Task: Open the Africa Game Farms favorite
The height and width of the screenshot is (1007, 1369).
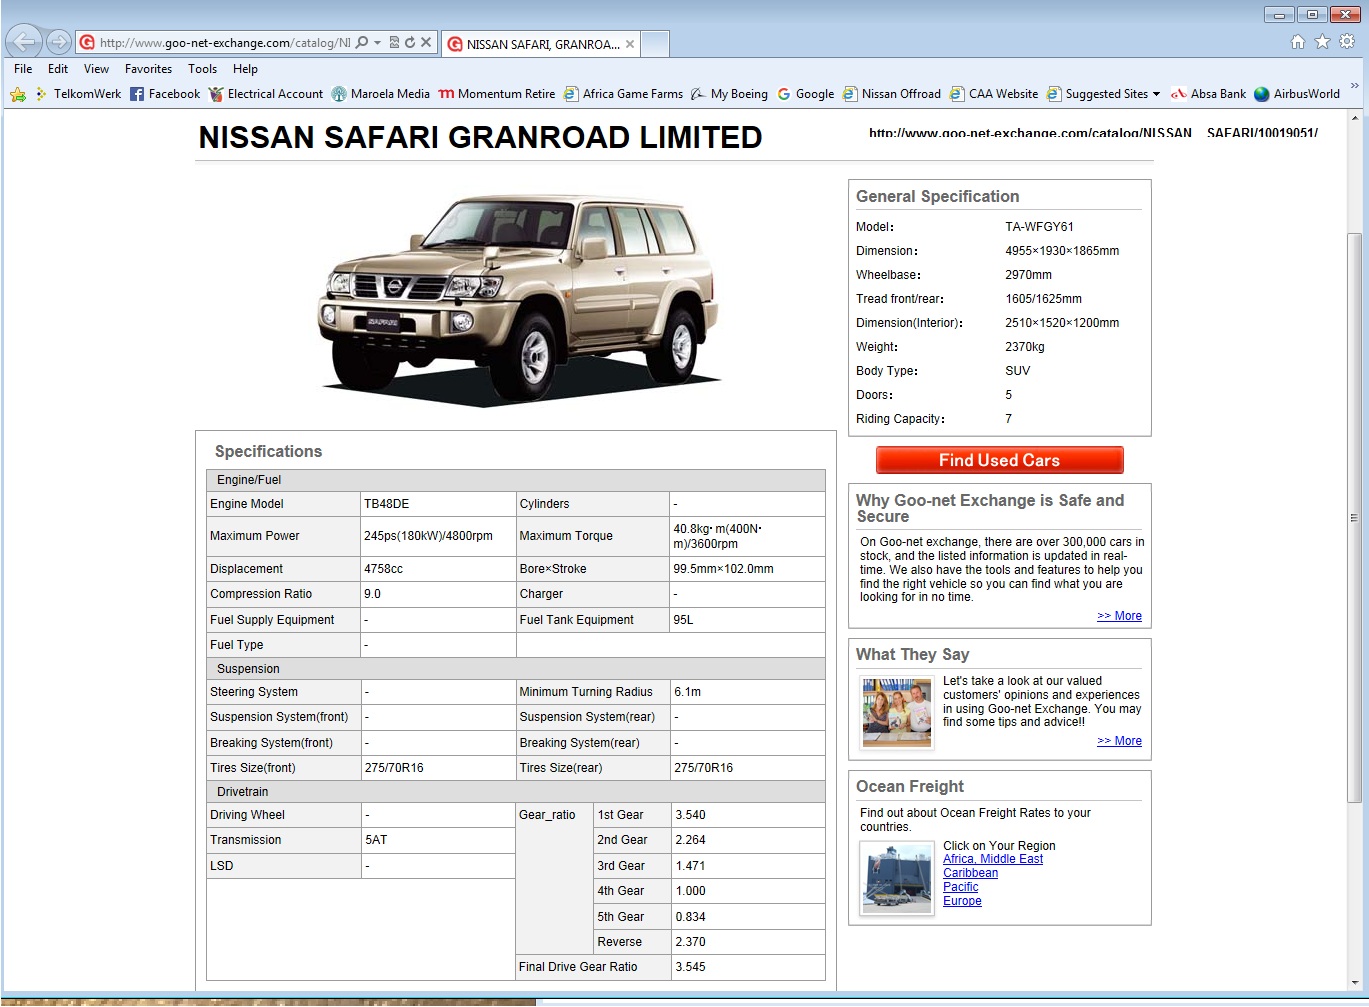Action: [623, 94]
